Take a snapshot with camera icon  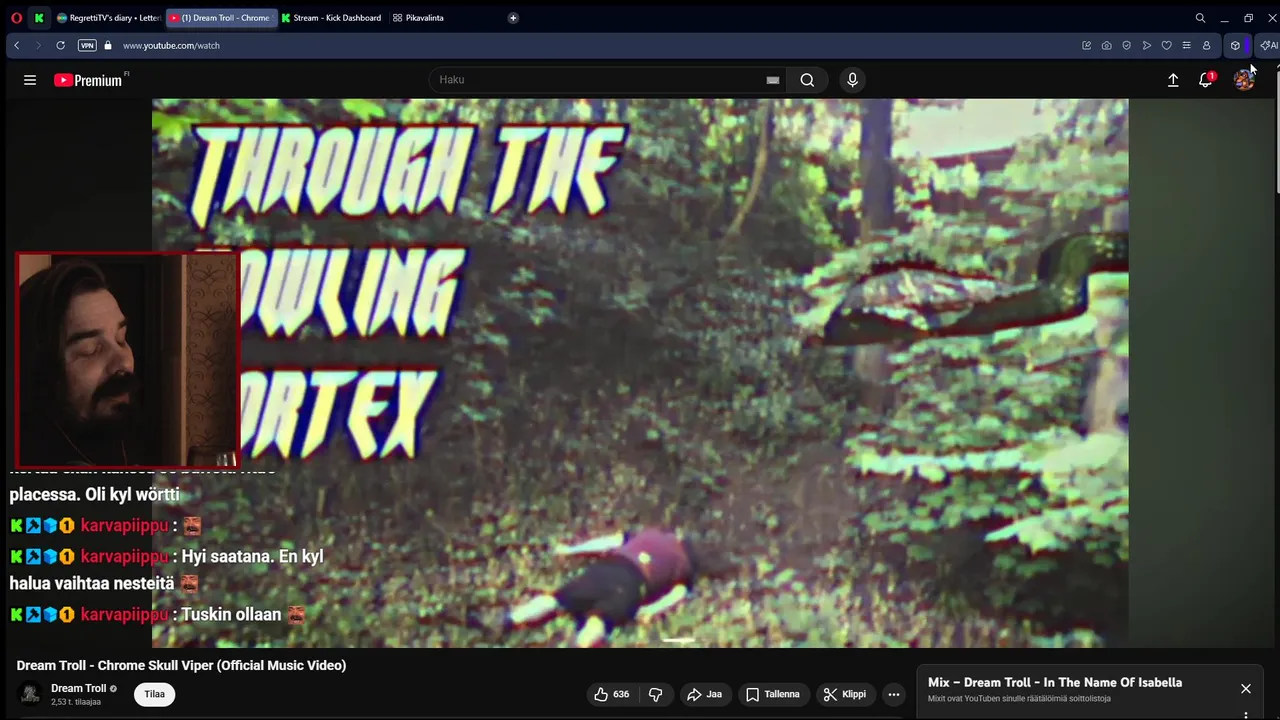click(1106, 45)
